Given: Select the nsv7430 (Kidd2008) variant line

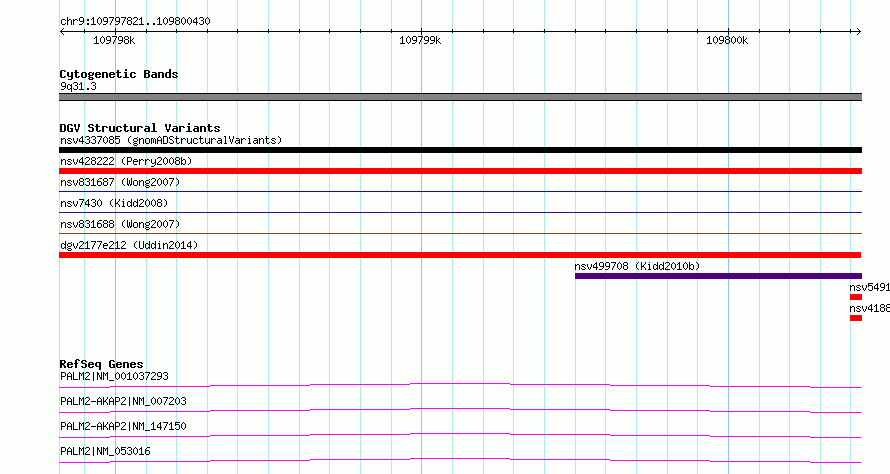Looking at the screenshot, I should click(460, 213).
